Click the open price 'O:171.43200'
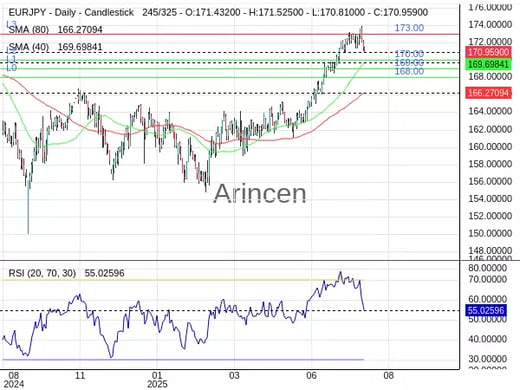 tap(210, 13)
